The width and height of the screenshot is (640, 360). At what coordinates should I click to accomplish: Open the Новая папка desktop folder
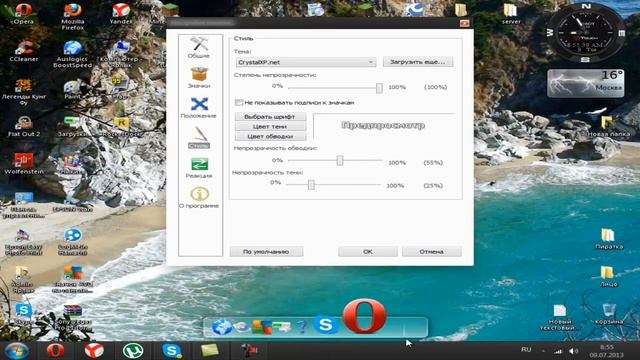coord(608,126)
